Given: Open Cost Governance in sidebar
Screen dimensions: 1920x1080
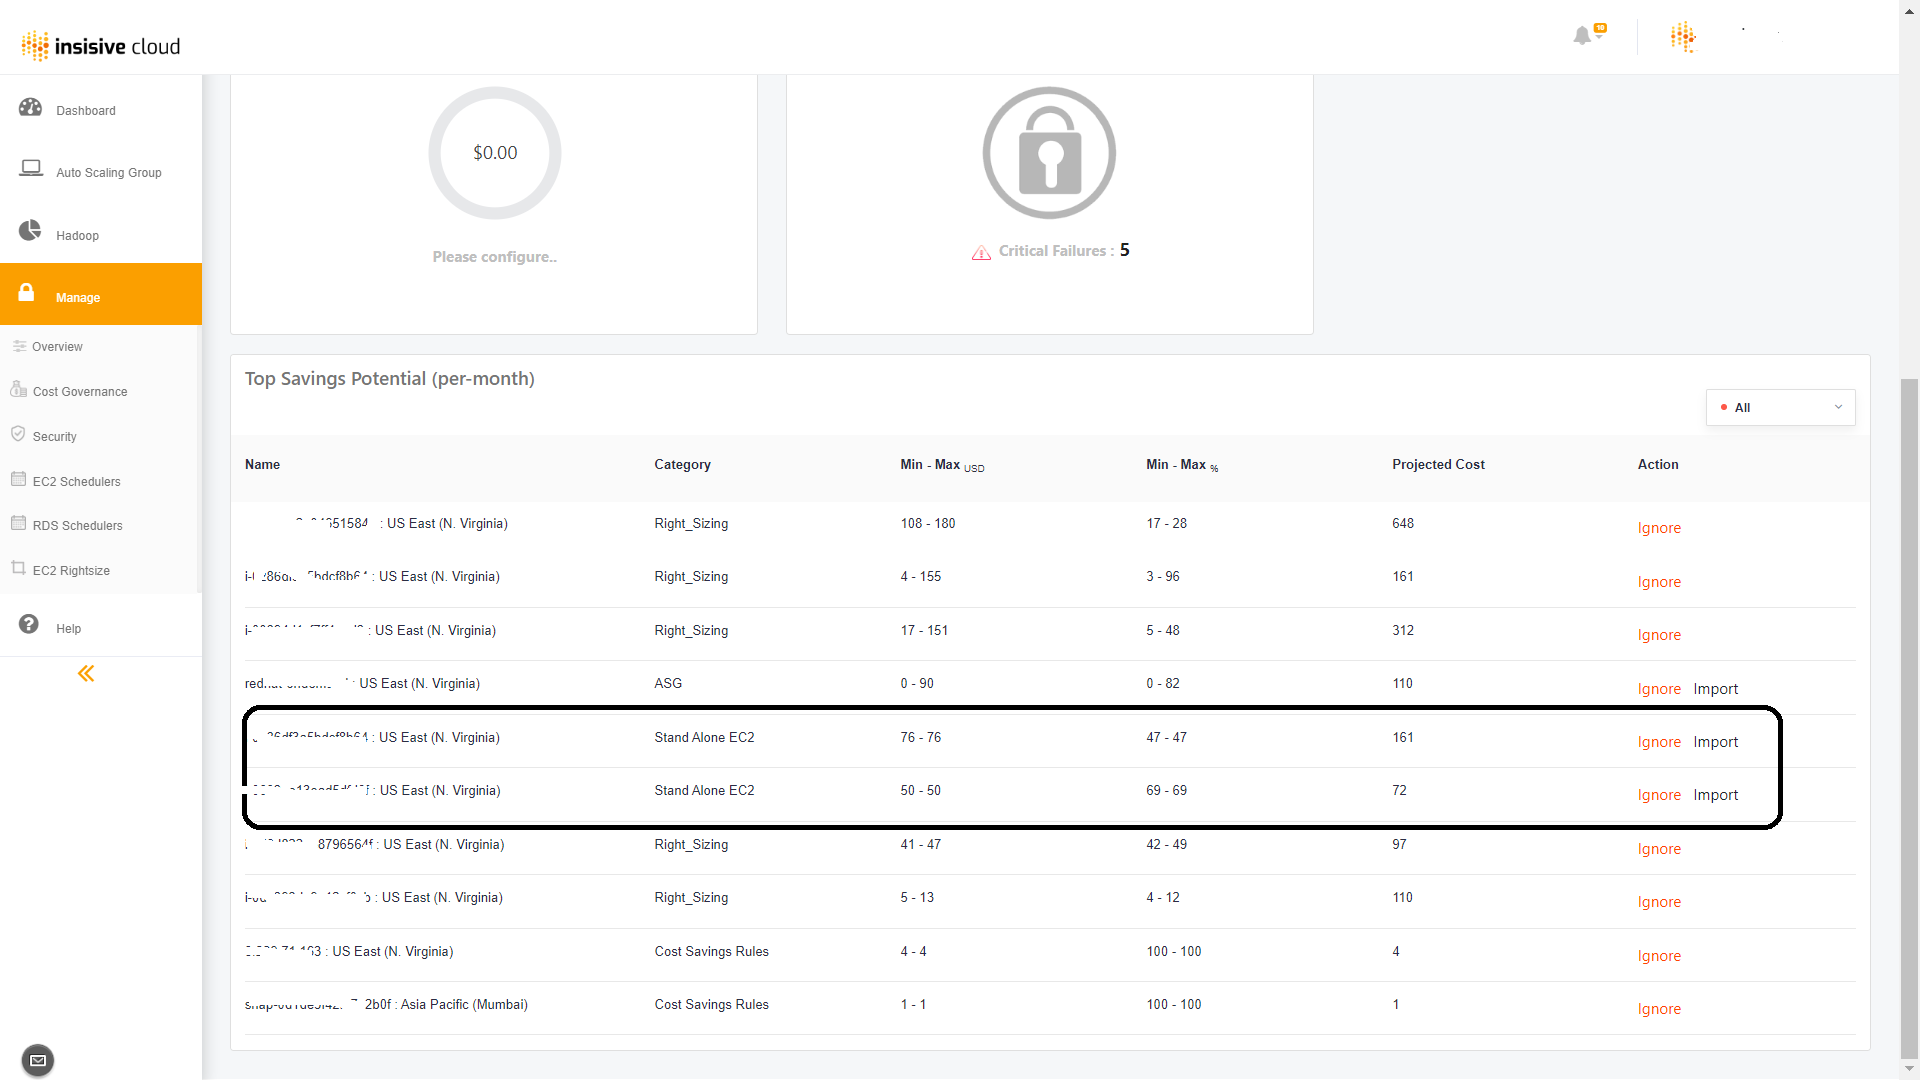Looking at the screenshot, I should [x=80, y=392].
